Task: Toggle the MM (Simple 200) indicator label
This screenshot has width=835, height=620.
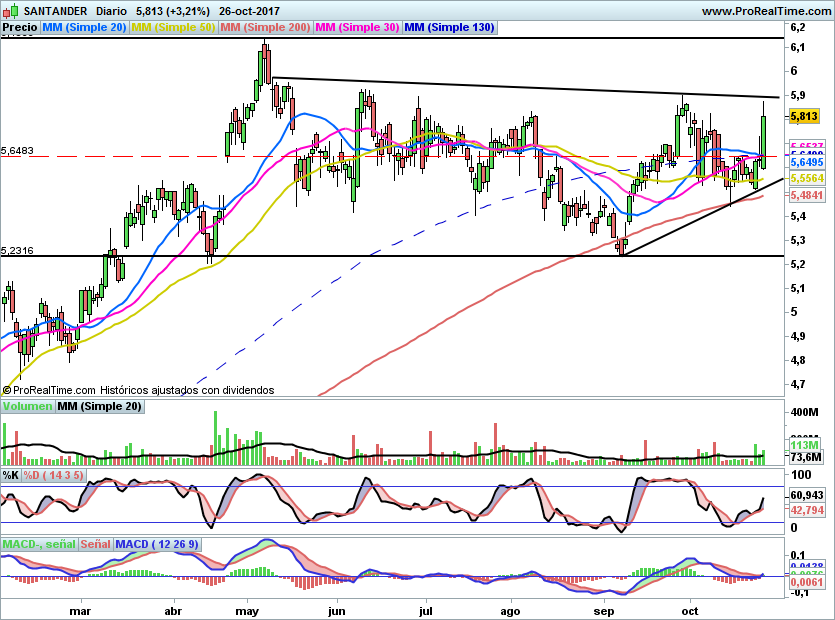Action: (x=265, y=28)
